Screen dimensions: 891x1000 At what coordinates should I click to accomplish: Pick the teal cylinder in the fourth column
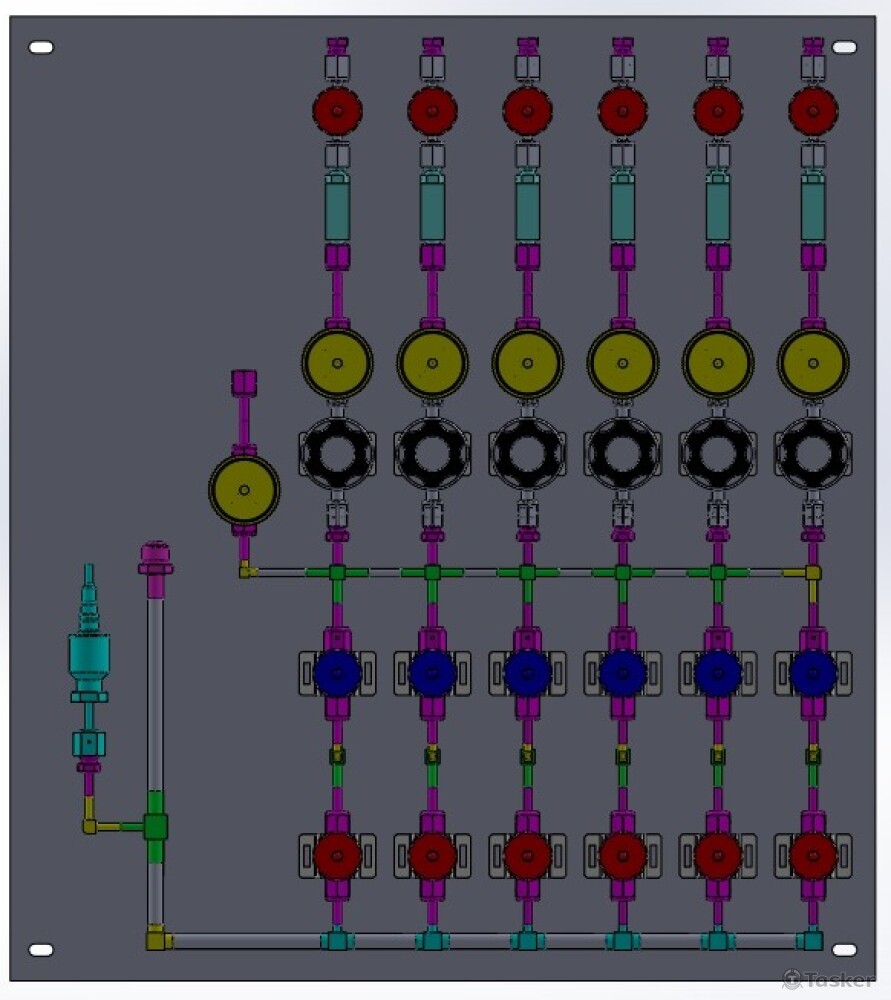pyautogui.click(x=622, y=208)
